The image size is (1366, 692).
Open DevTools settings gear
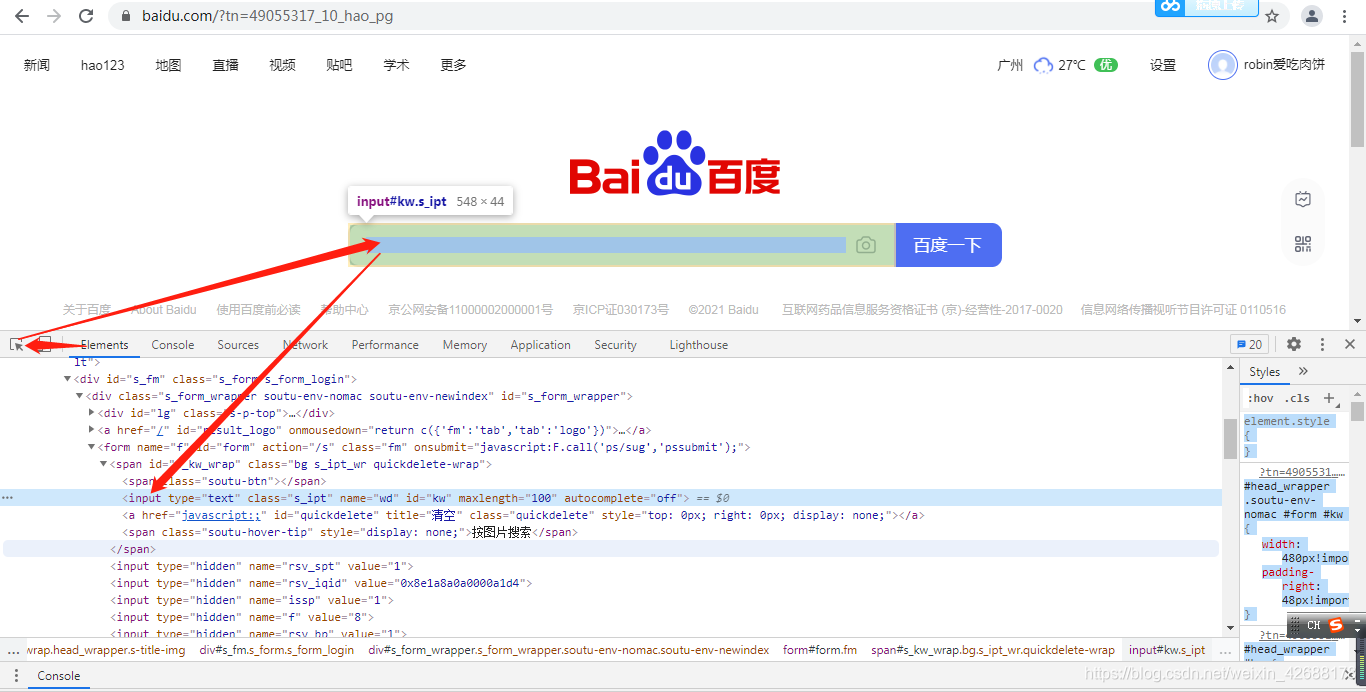click(1294, 344)
